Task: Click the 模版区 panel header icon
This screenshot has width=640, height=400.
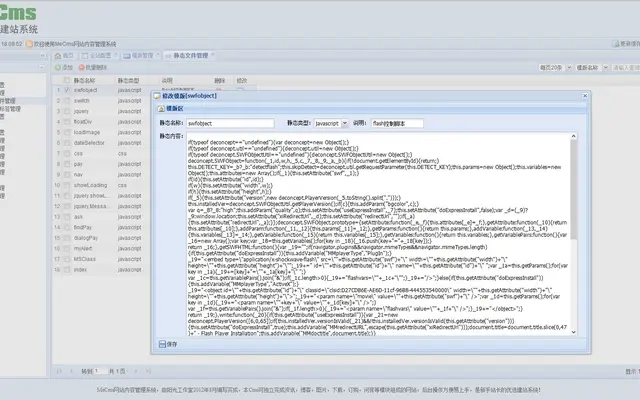Action: [161, 109]
